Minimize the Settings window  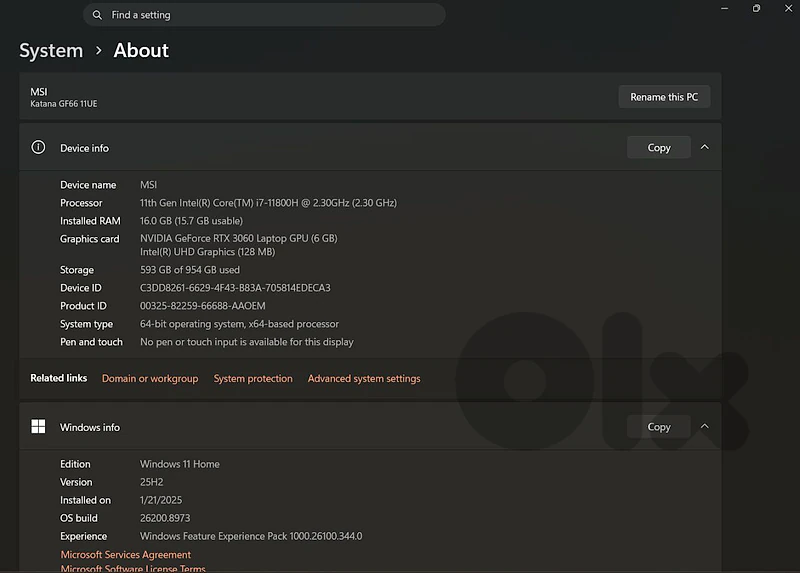pos(724,8)
